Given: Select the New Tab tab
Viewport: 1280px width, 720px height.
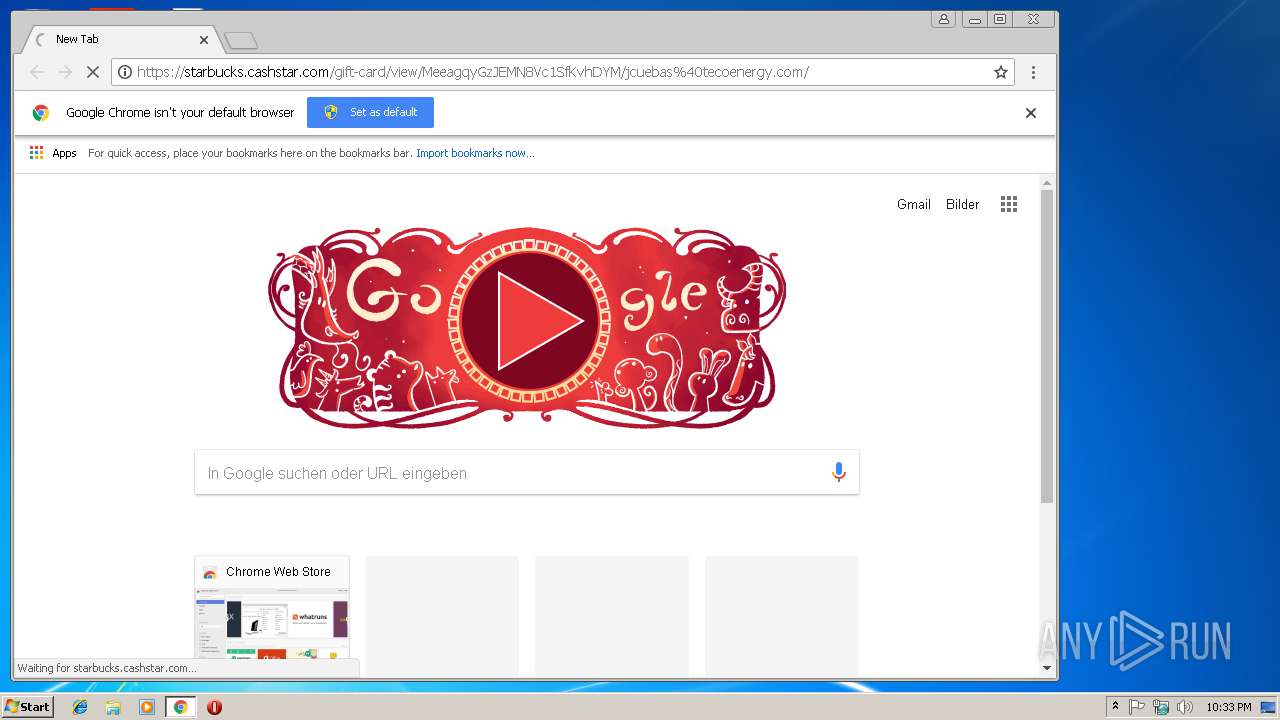Looking at the screenshot, I should [120, 39].
